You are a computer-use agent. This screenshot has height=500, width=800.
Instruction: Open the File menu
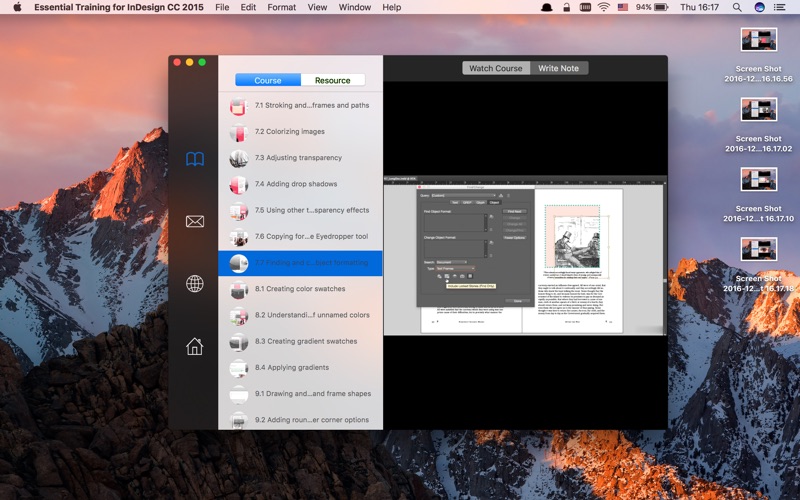pos(222,7)
